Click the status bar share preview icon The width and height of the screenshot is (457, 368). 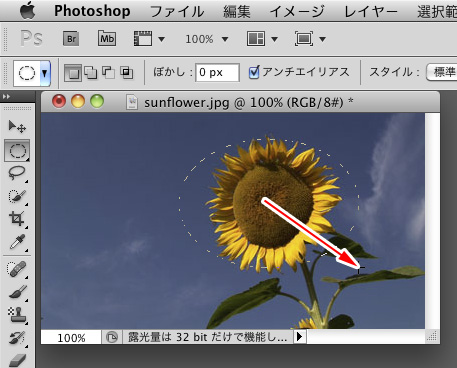coord(112,337)
